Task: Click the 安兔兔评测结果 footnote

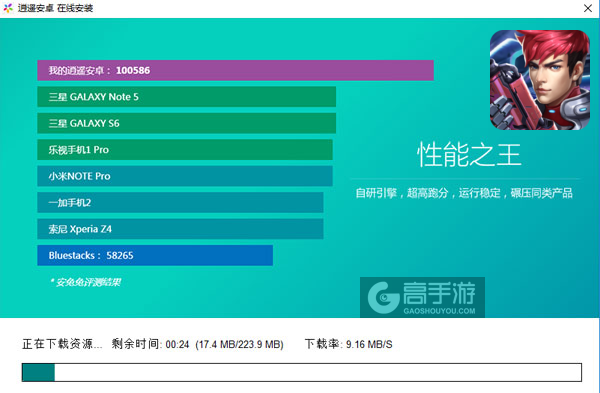Action: 85,282
